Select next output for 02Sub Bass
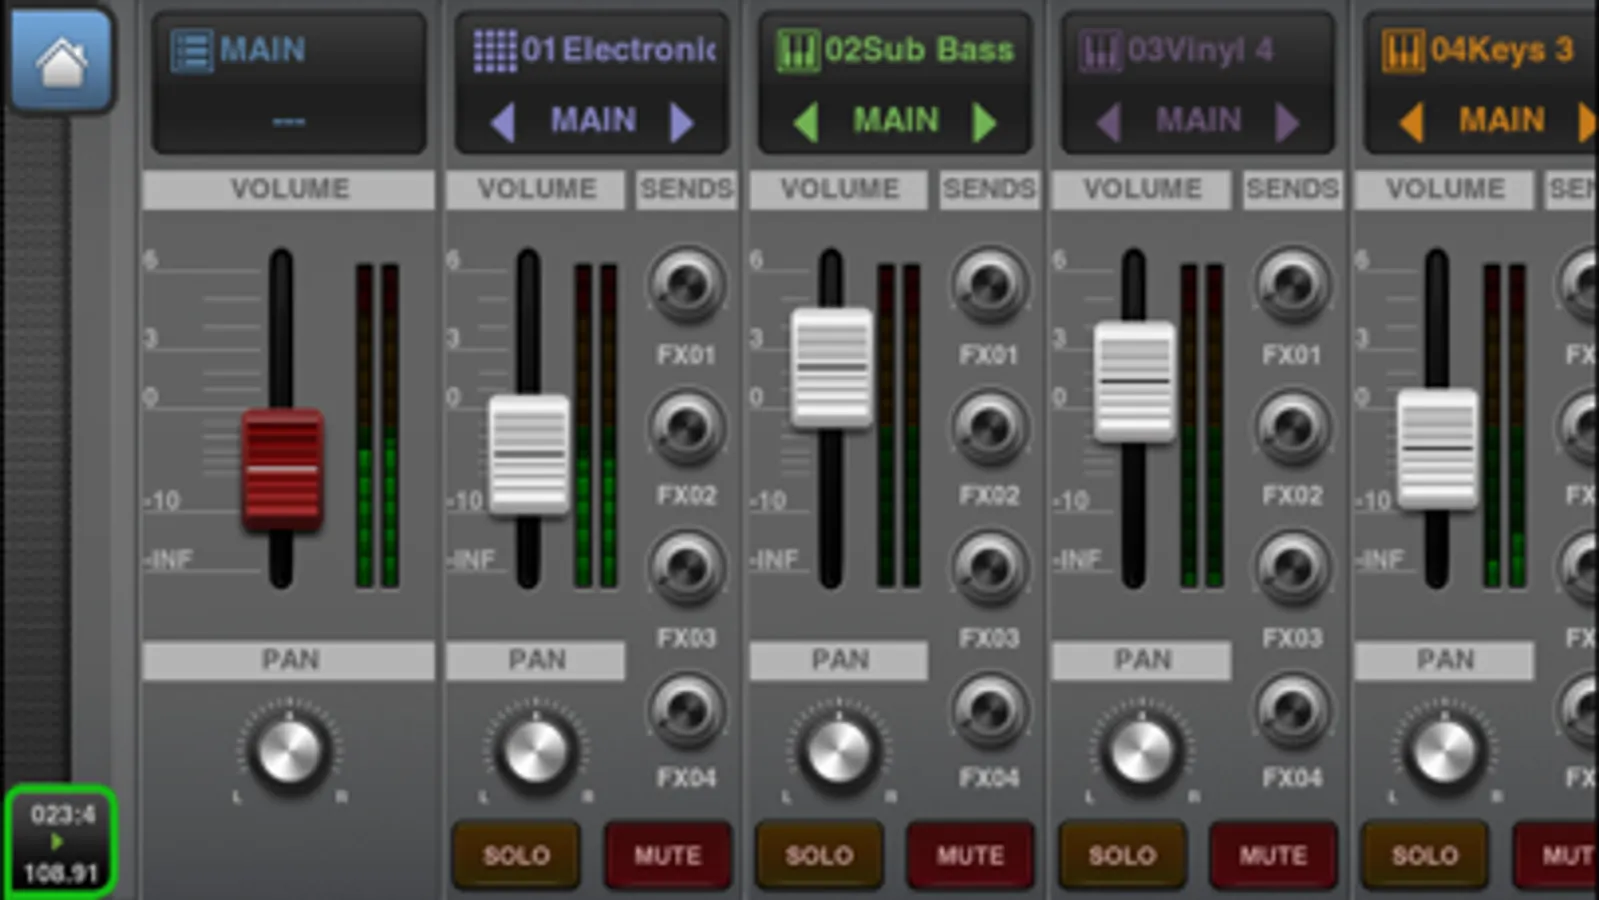 click(x=985, y=122)
